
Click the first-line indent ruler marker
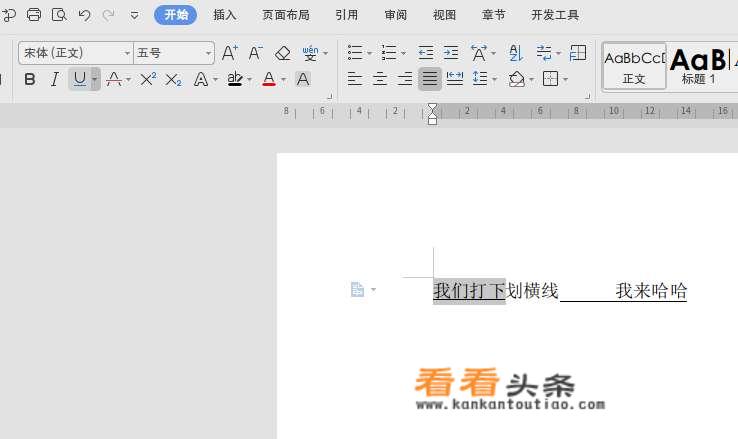(x=433, y=109)
